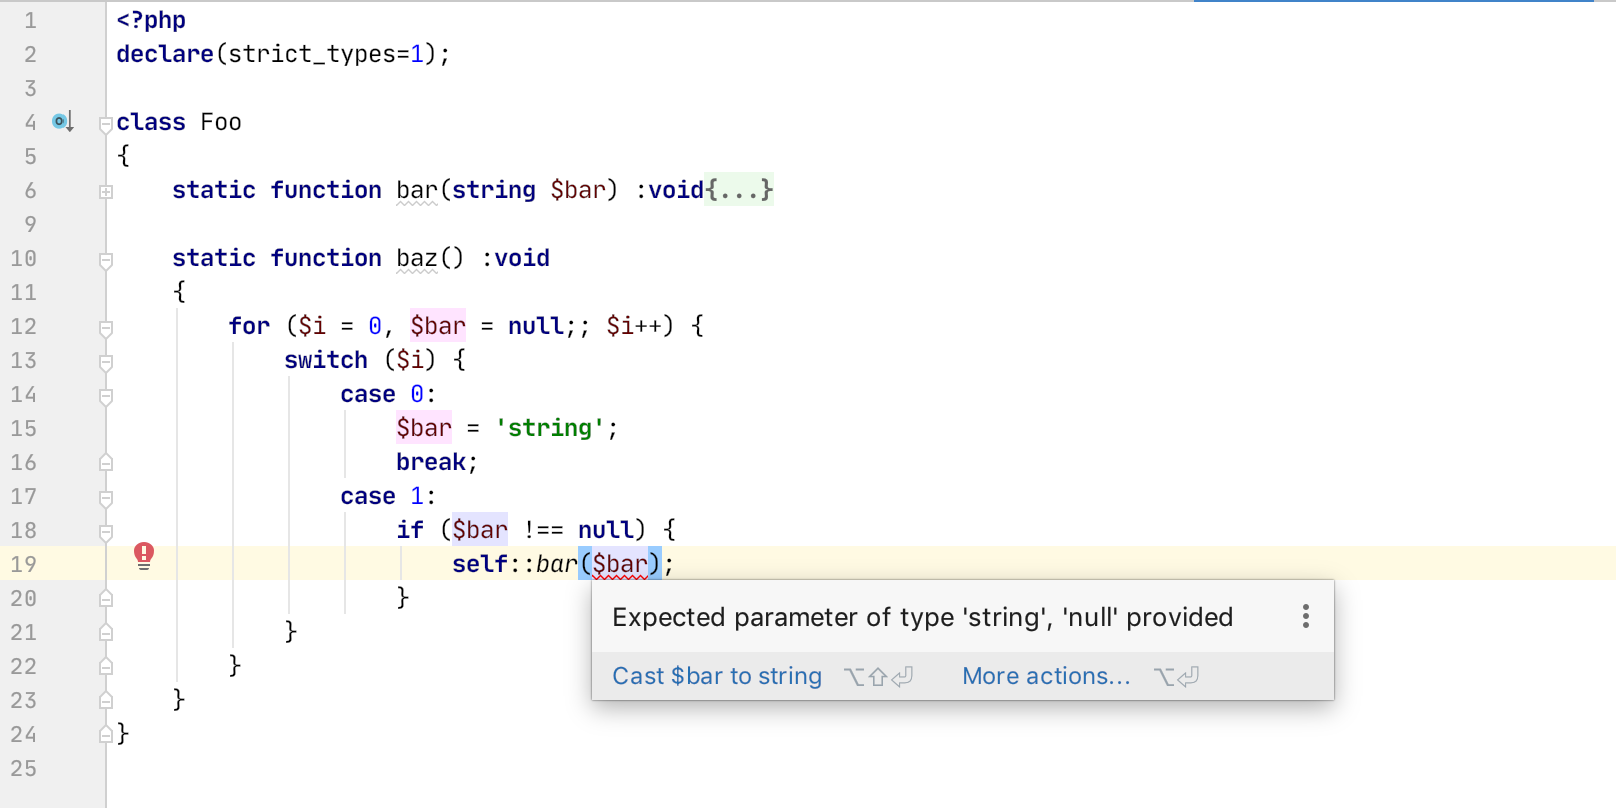Screen dimensions: 1616x808
Task: Collapse the if block fold marker at line 18
Action: (106, 532)
